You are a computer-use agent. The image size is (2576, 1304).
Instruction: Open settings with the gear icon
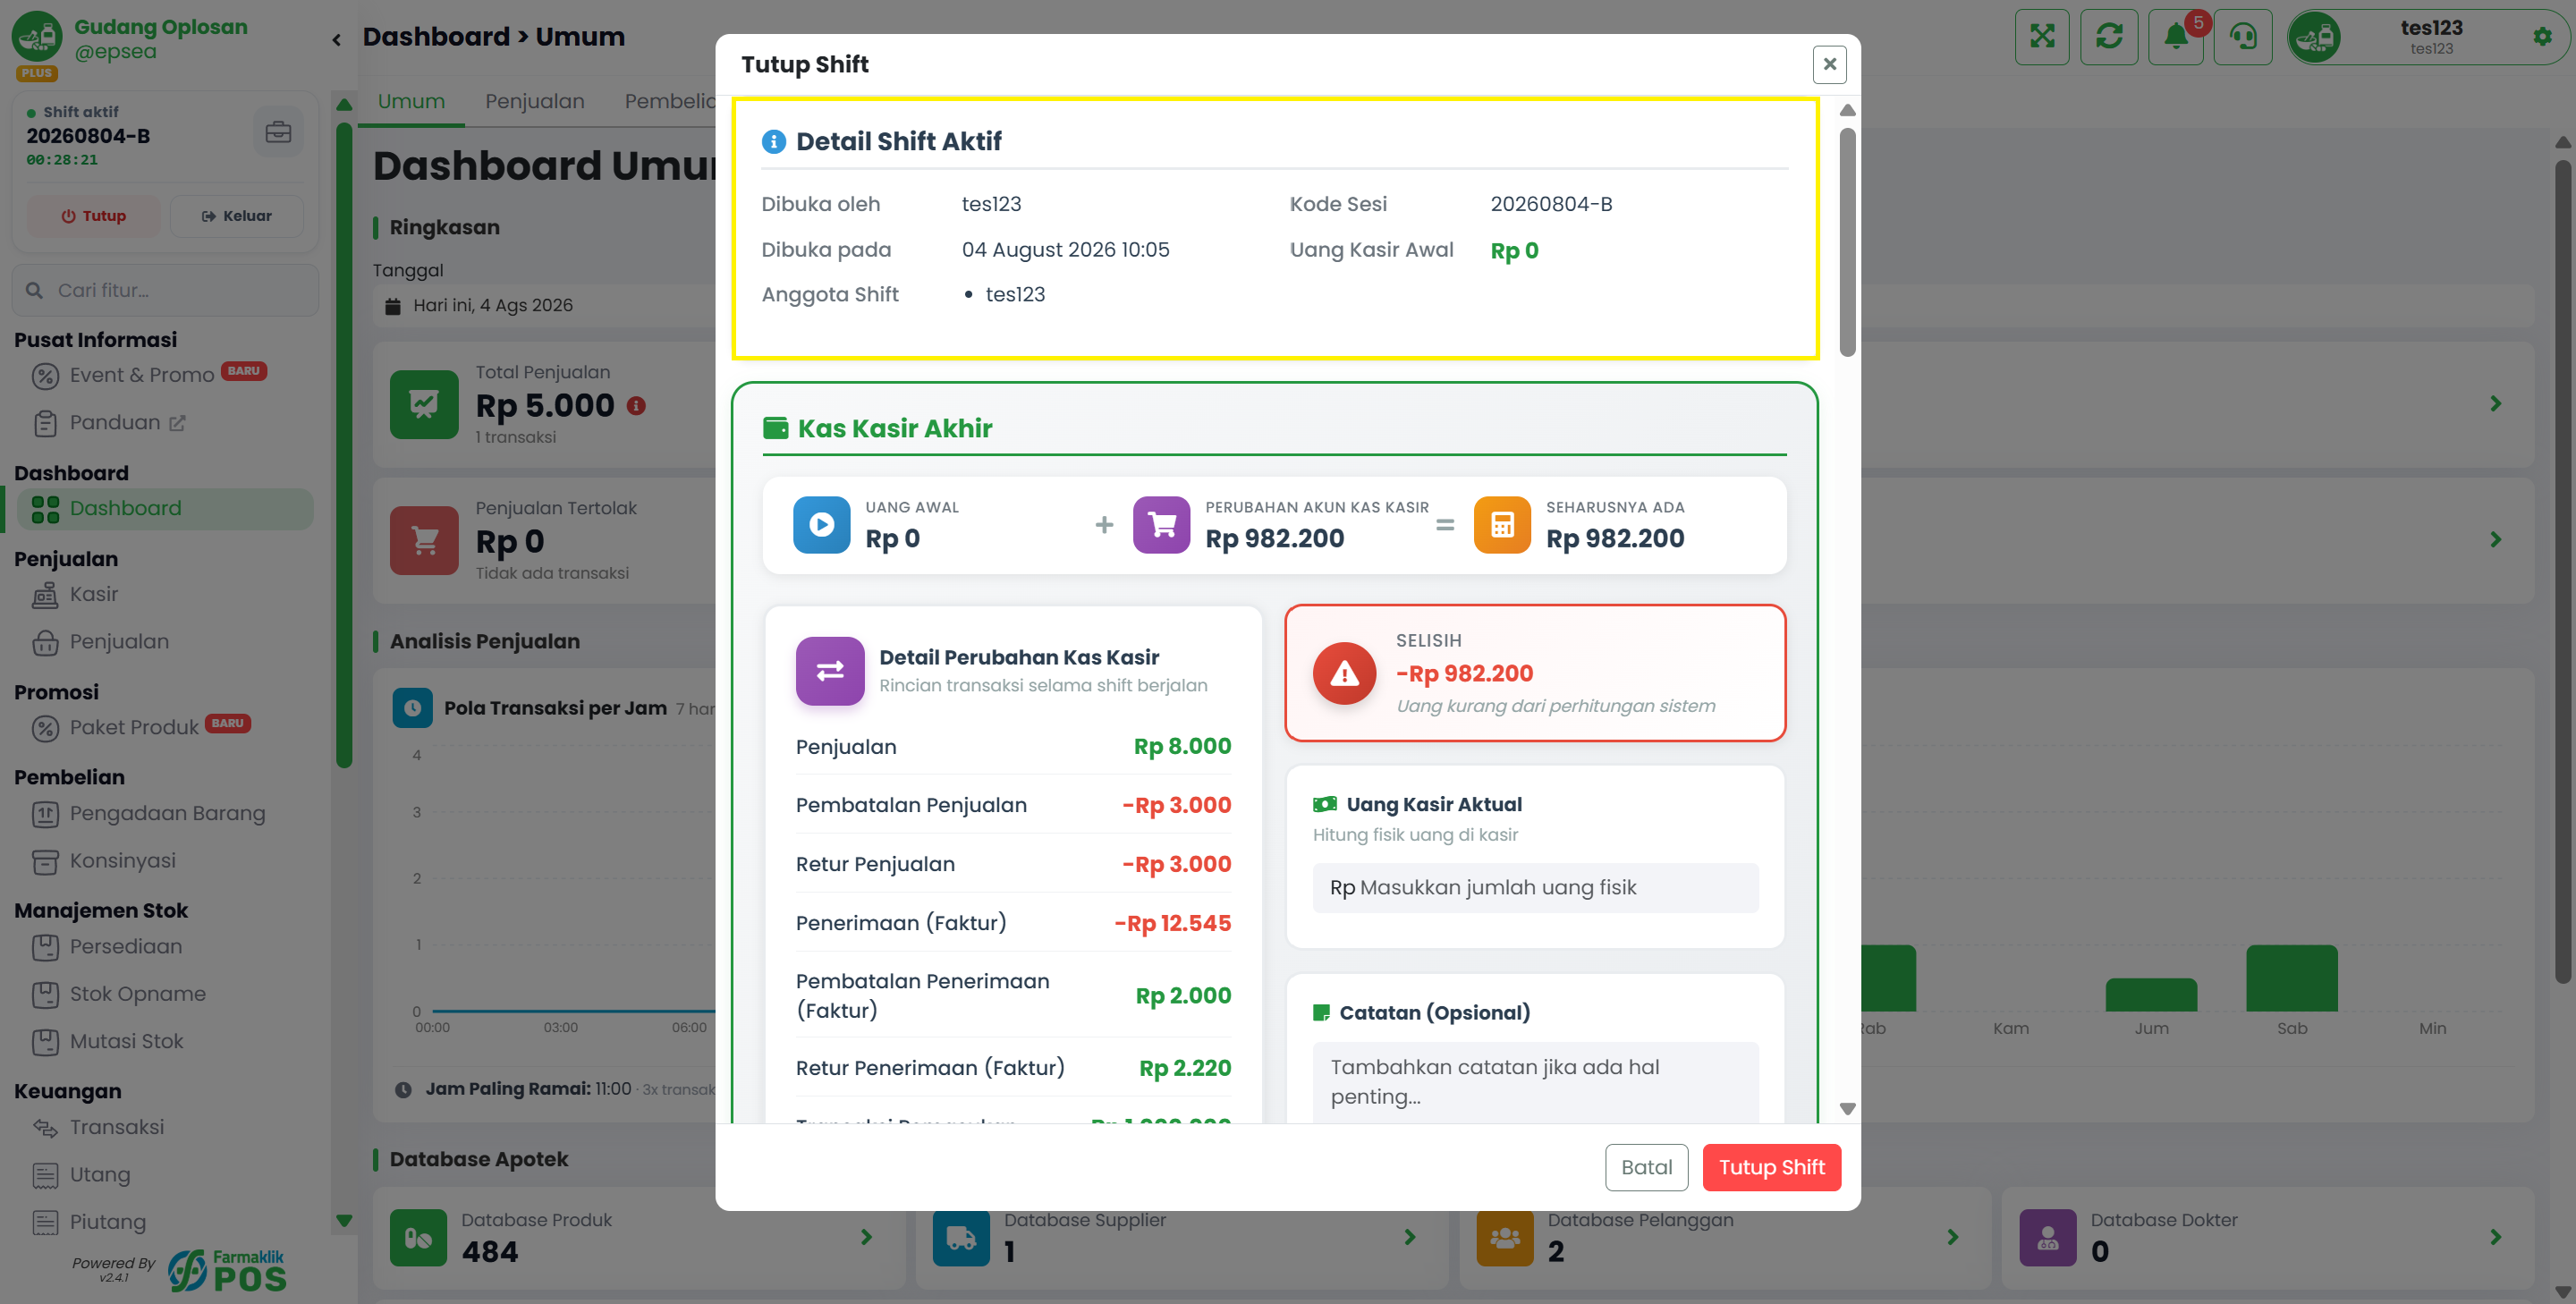coord(2542,37)
